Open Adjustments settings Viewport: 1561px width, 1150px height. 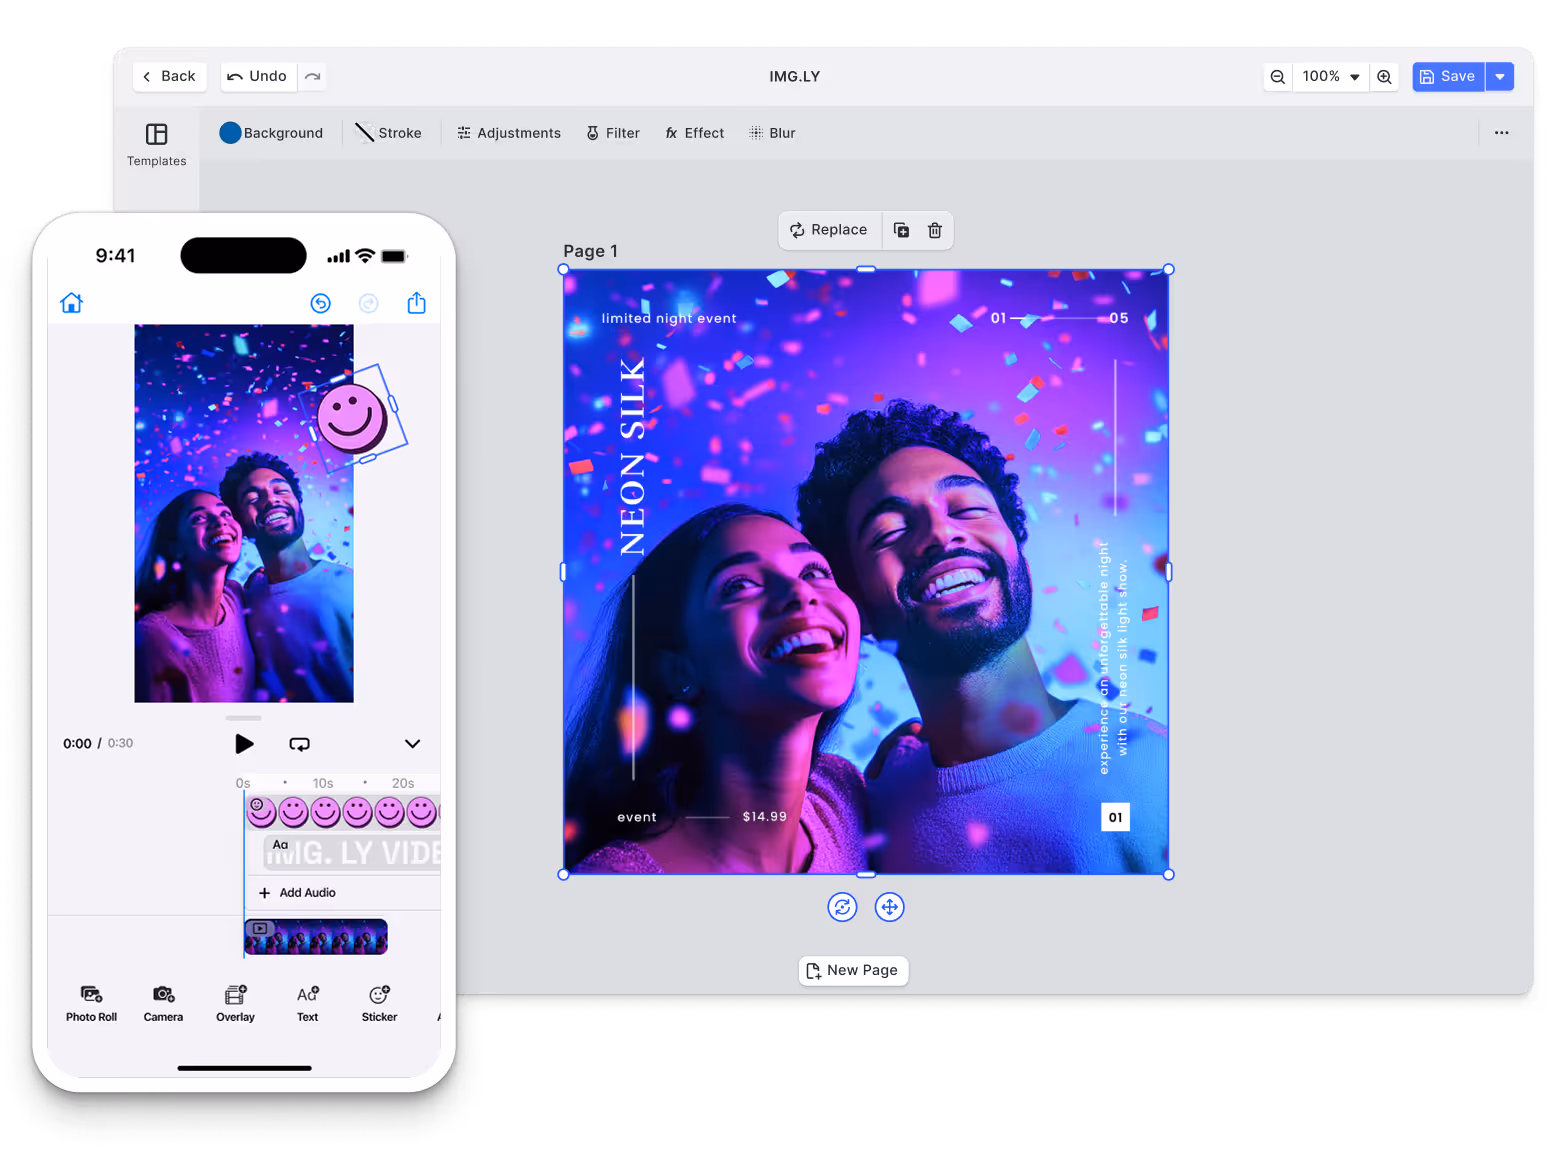(509, 133)
